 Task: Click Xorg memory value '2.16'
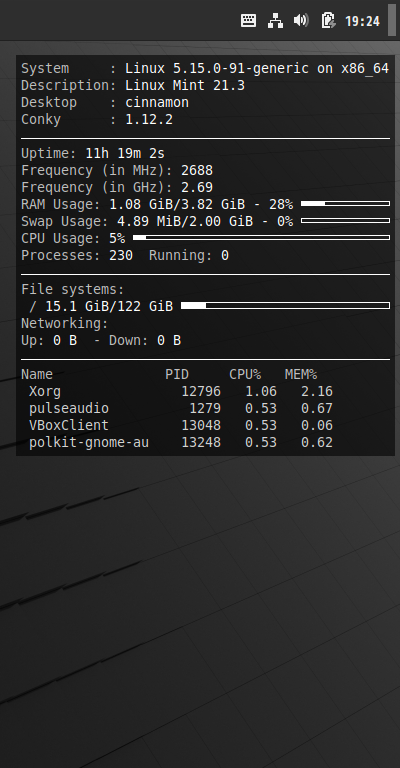(317, 392)
